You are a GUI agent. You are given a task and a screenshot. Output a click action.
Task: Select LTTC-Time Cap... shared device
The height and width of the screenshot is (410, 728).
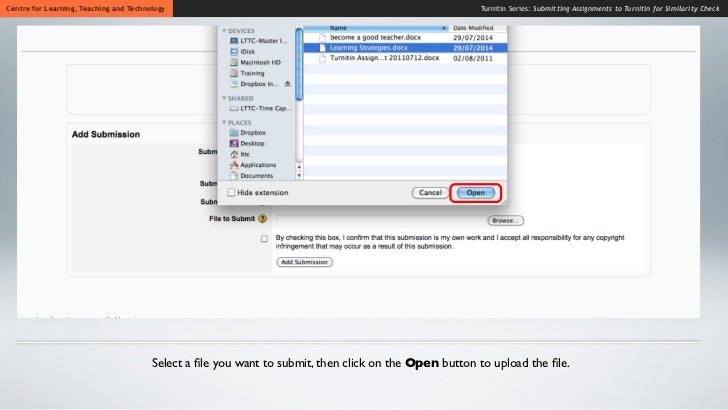(x=260, y=109)
